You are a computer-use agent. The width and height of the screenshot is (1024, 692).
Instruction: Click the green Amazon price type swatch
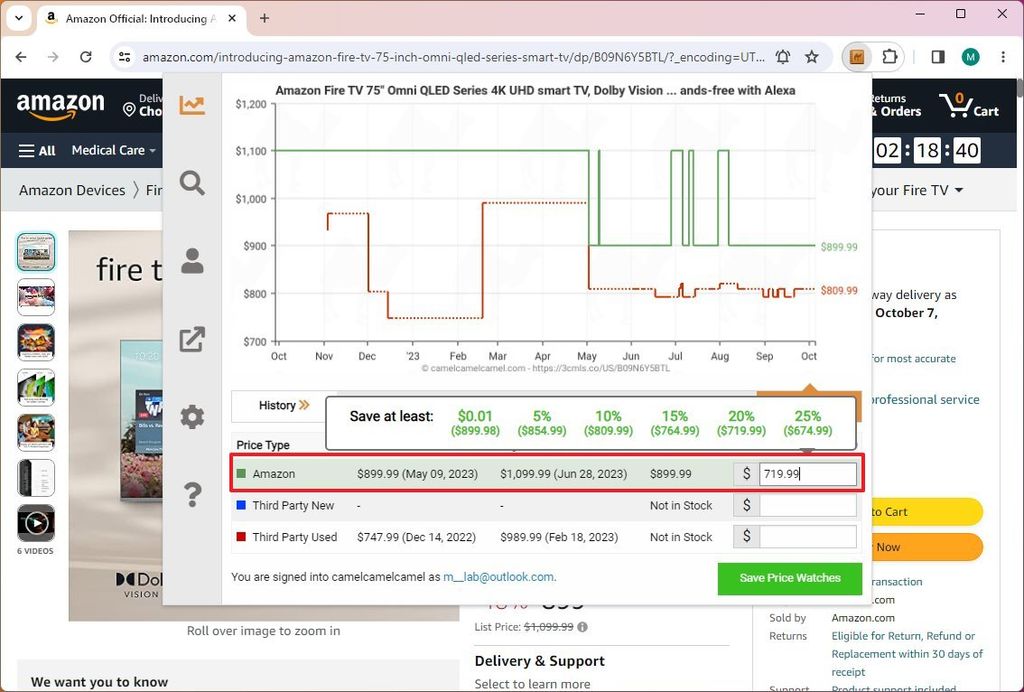[x=244, y=473]
